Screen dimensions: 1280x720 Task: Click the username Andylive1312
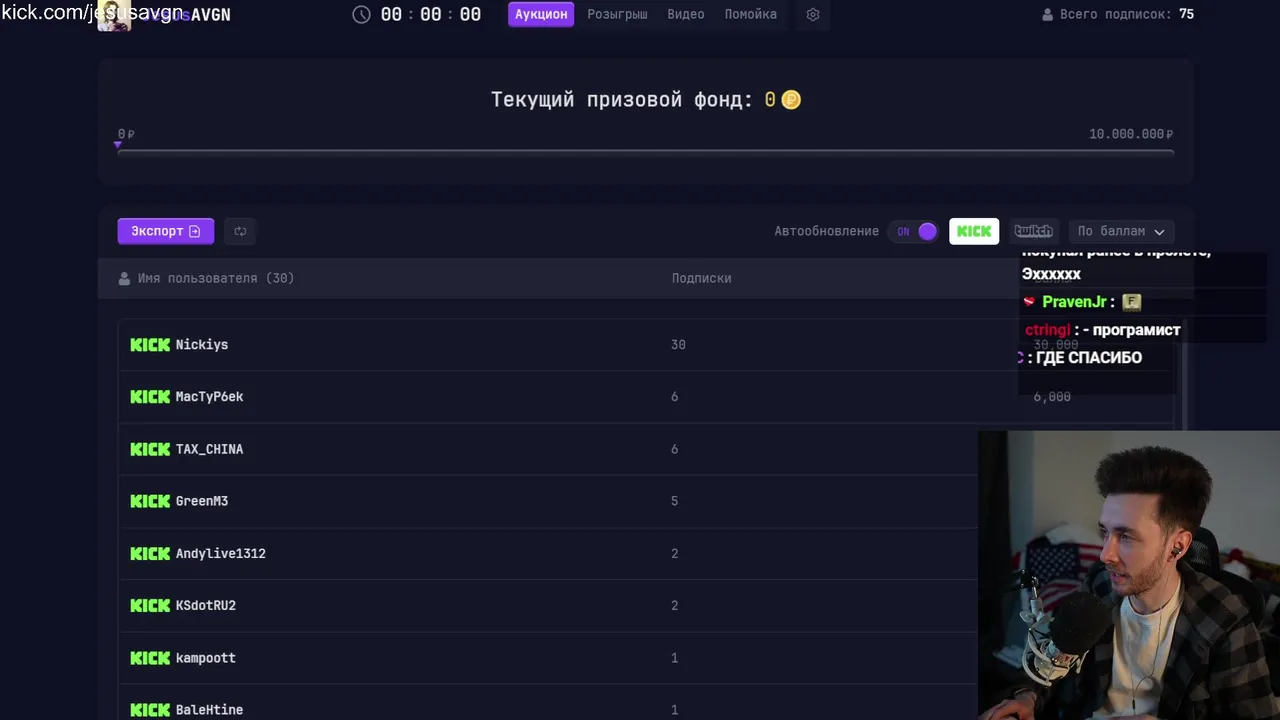click(221, 553)
